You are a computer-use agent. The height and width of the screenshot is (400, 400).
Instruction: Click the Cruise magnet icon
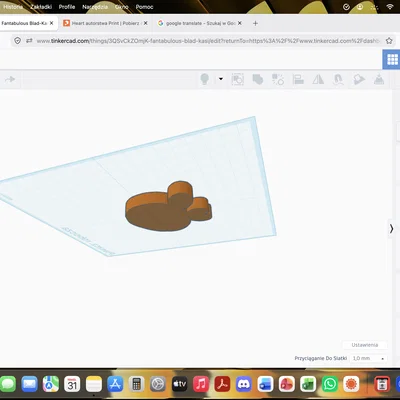pyautogui.click(x=338, y=79)
